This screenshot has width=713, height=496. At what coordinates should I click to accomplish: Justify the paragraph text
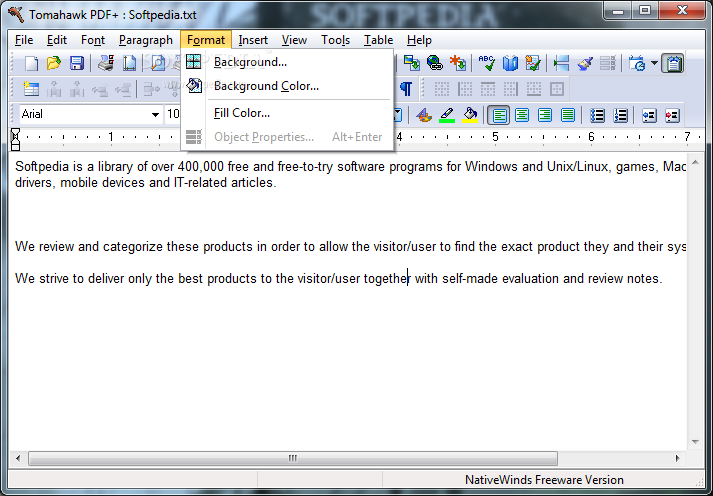point(568,115)
